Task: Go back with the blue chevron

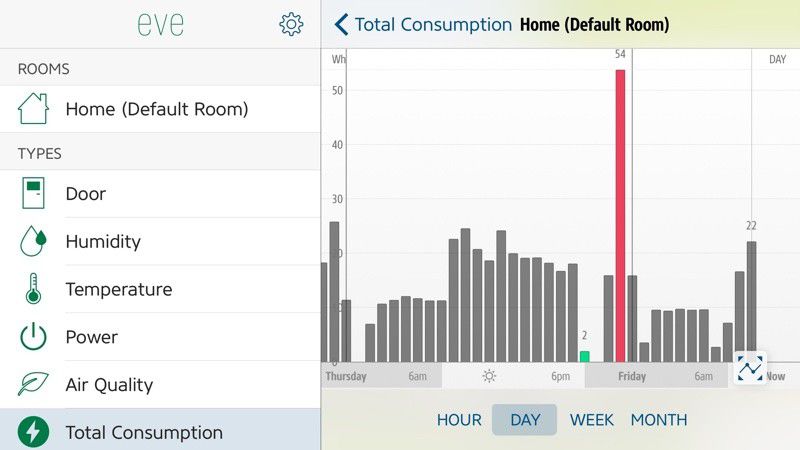Action: (341, 24)
